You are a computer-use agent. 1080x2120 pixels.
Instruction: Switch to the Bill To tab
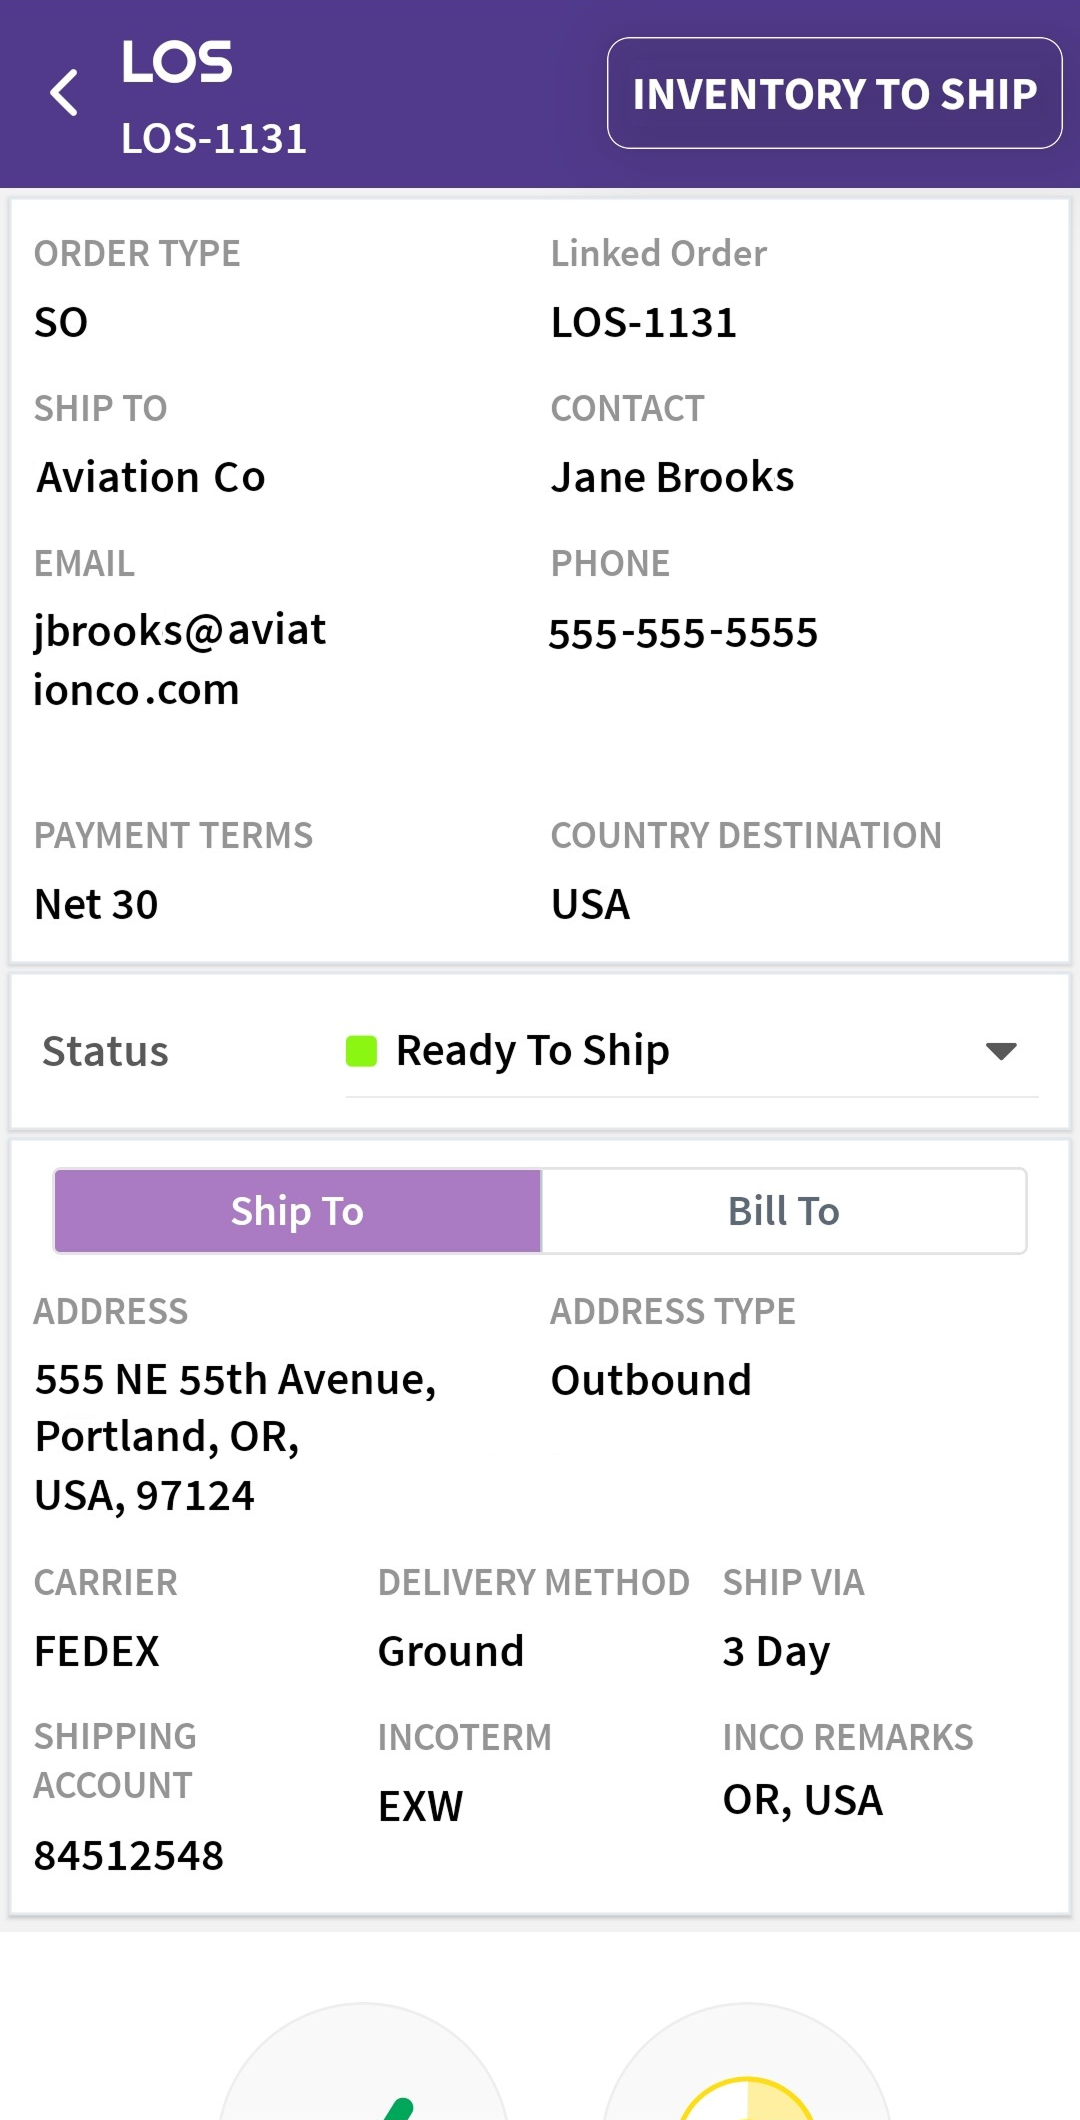click(783, 1211)
